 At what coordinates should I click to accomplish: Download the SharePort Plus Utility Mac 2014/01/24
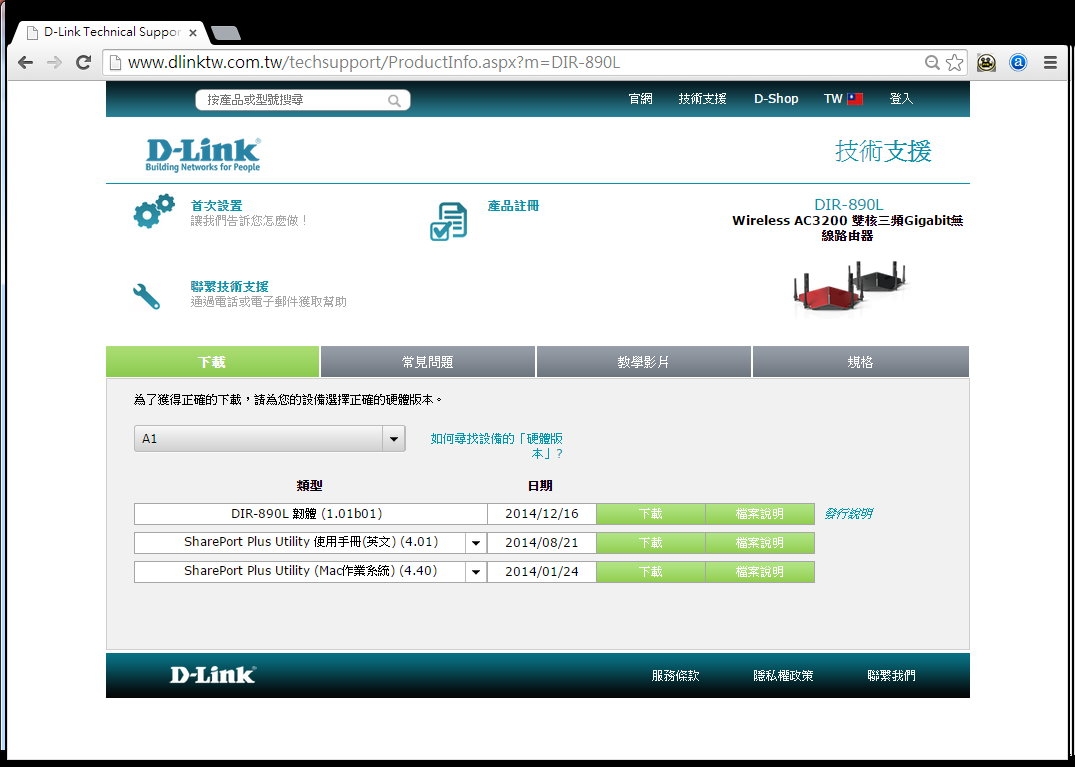point(651,572)
